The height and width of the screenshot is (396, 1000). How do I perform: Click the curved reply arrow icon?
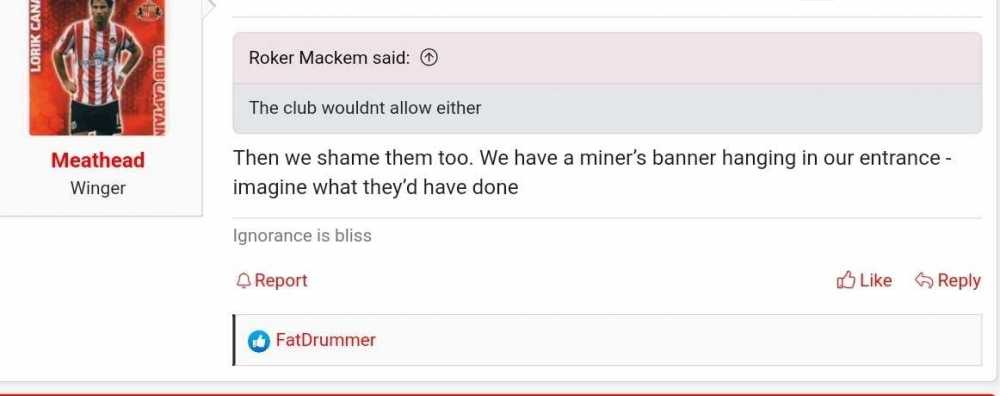[x=923, y=280]
